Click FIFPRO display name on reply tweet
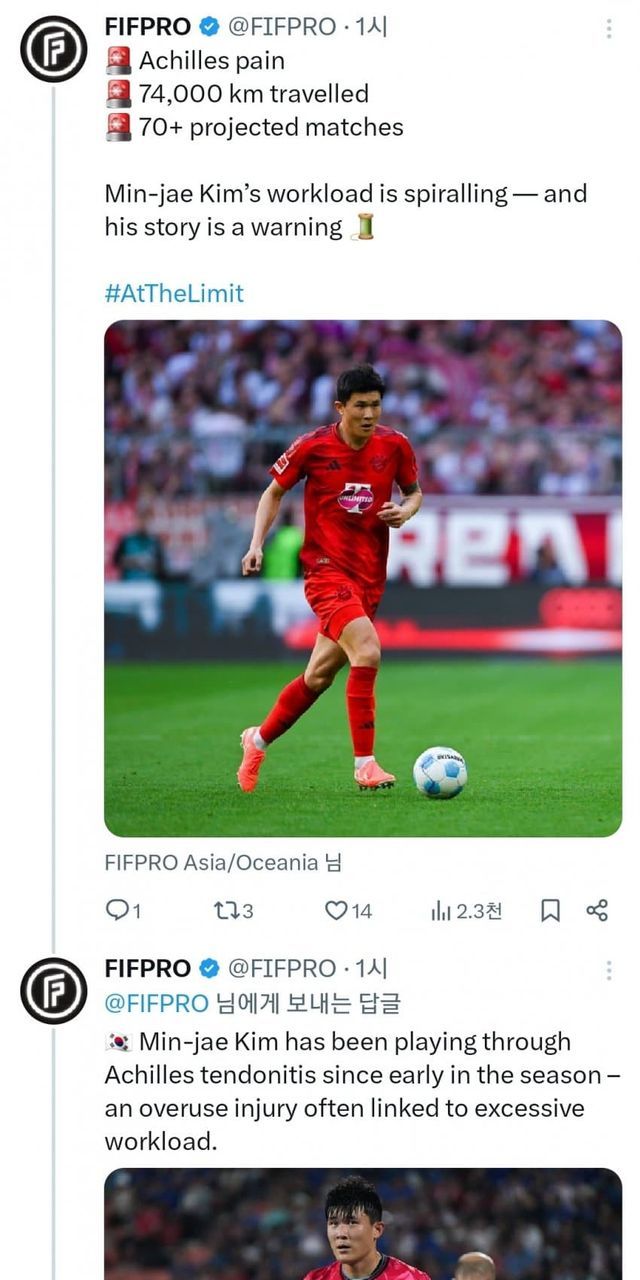Screen dimensions: 640x1280 147,968
